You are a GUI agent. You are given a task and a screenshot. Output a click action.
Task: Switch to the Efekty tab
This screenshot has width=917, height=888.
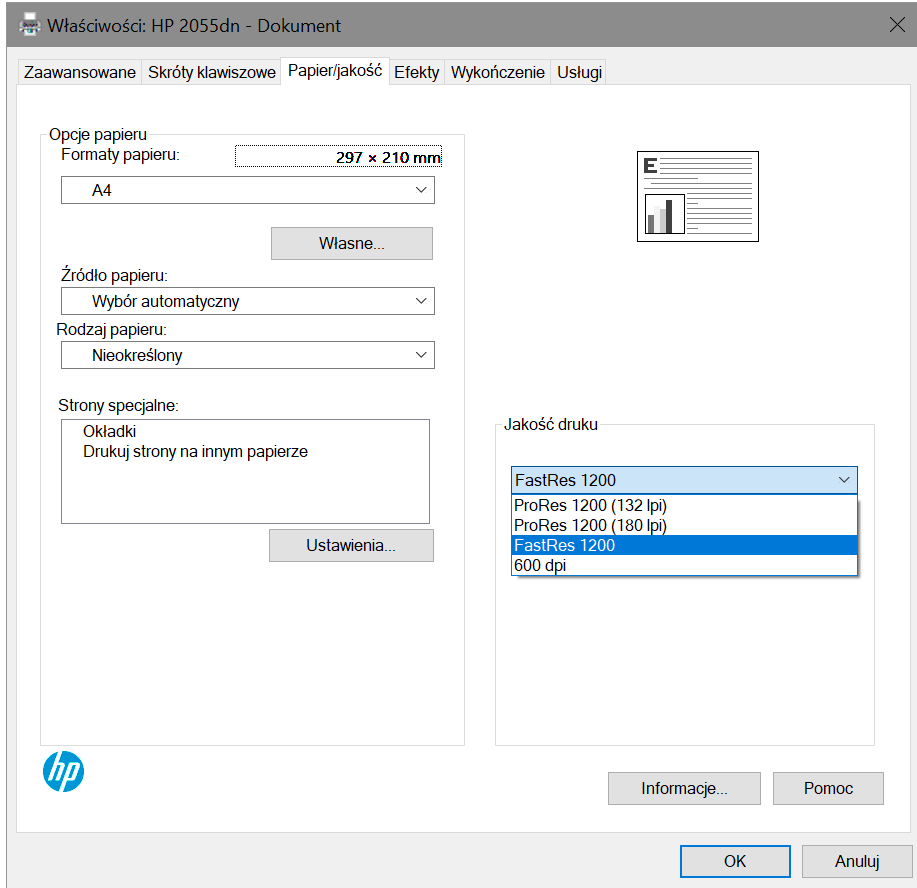click(x=416, y=71)
